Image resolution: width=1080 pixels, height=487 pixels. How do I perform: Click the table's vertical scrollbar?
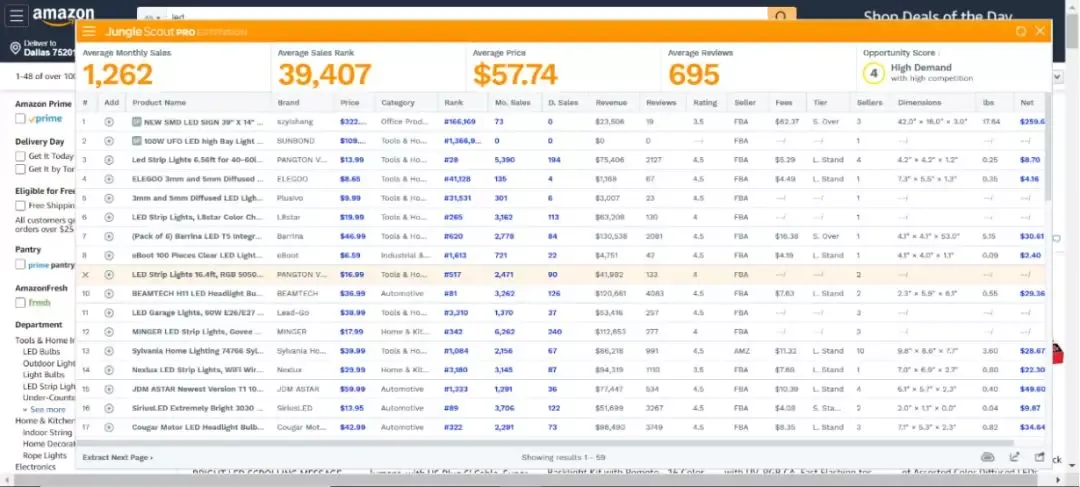1048,150
